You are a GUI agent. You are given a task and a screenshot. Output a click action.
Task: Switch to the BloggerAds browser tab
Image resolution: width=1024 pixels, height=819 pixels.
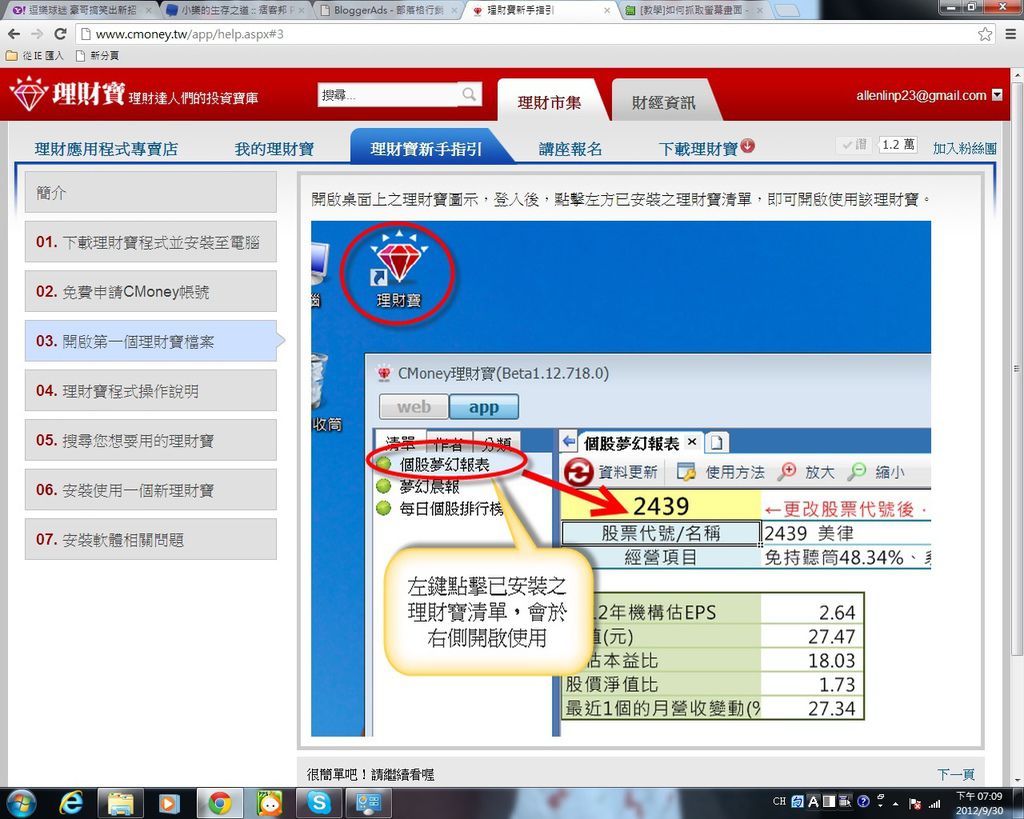(x=390, y=10)
